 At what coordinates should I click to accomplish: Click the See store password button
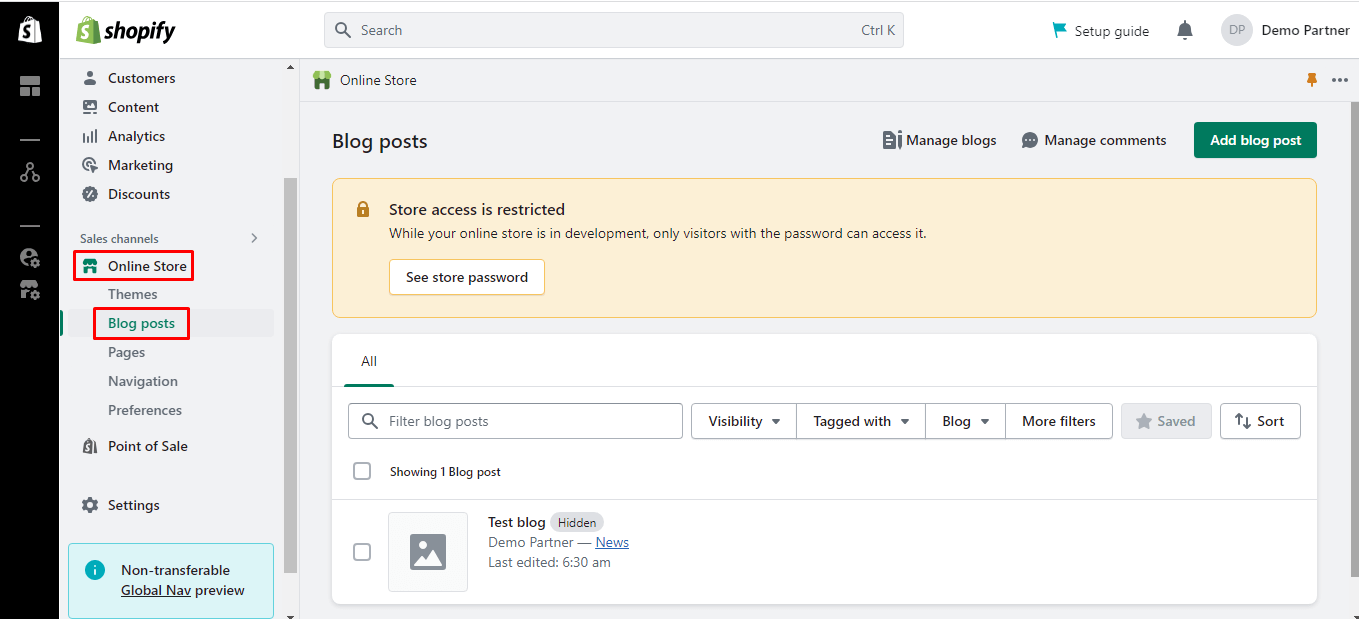tap(467, 277)
